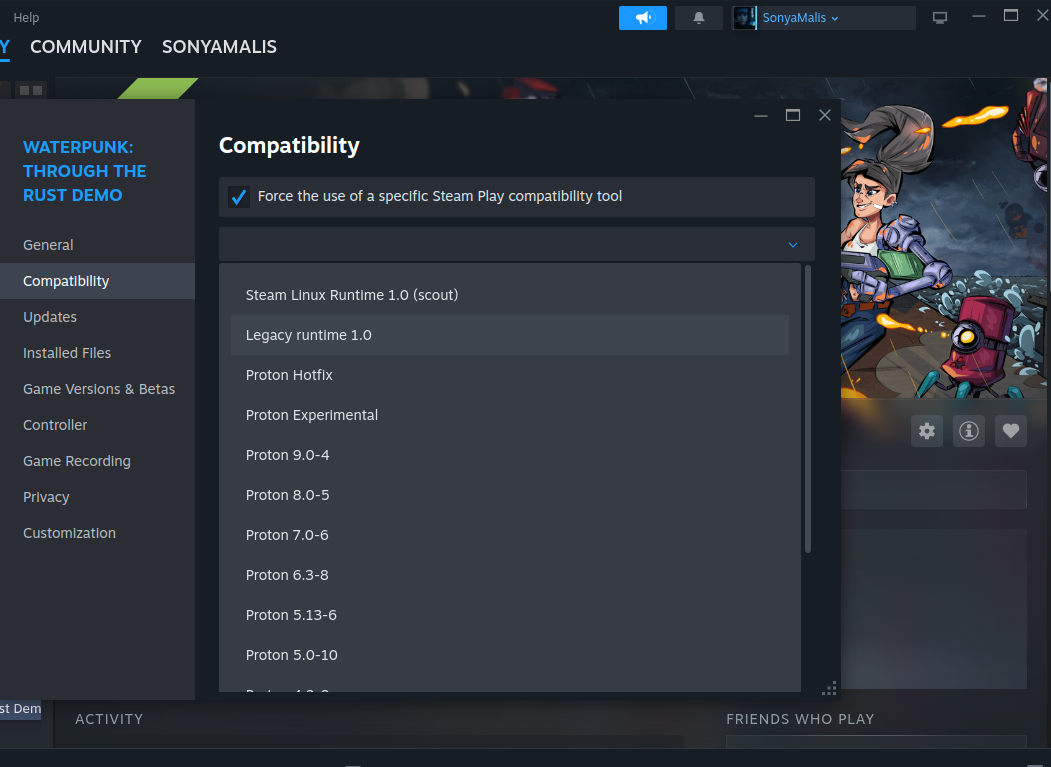Image resolution: width=1051 pixels, height=767 pixels.
Task: Maximize the properties dialog
Action: [793, 115]
